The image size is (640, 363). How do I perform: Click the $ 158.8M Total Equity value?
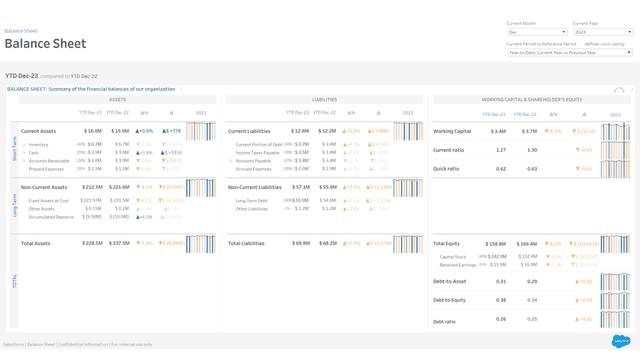coord(496,244)
